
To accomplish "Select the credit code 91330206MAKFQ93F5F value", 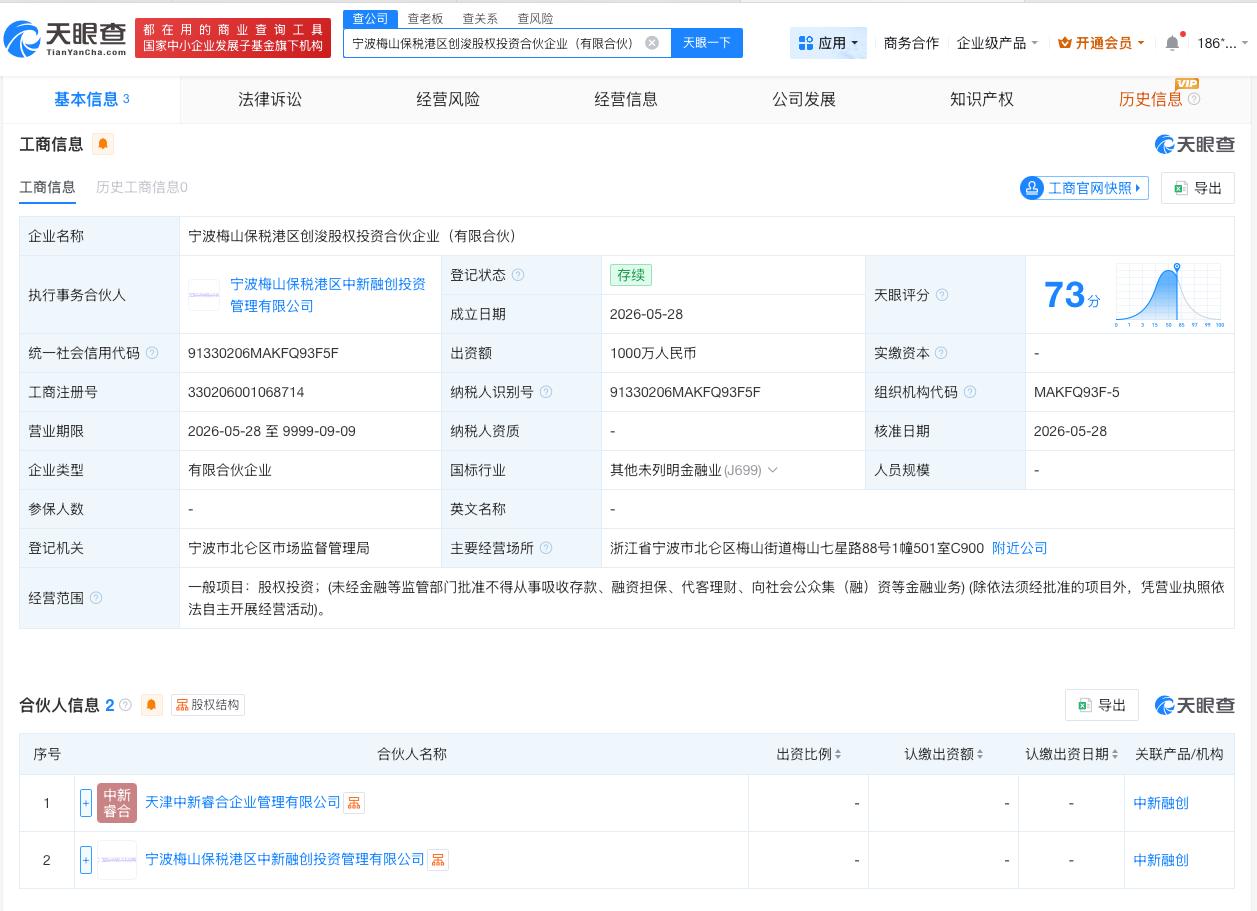I will coord(263,353).
